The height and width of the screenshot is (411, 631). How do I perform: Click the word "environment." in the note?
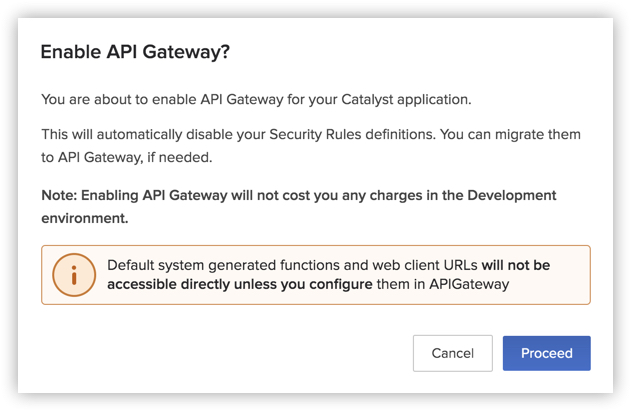pos(85,217)
